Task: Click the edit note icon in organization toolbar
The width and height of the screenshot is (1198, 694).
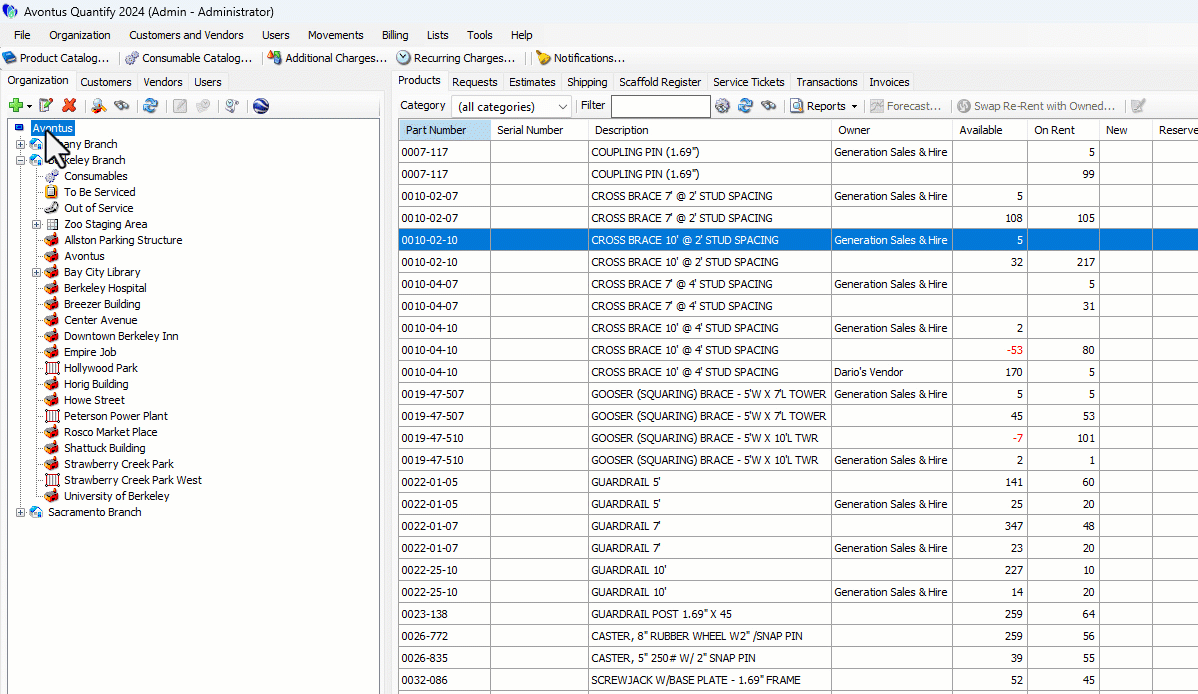Action: pyautogui.click(x=46, y=105)
